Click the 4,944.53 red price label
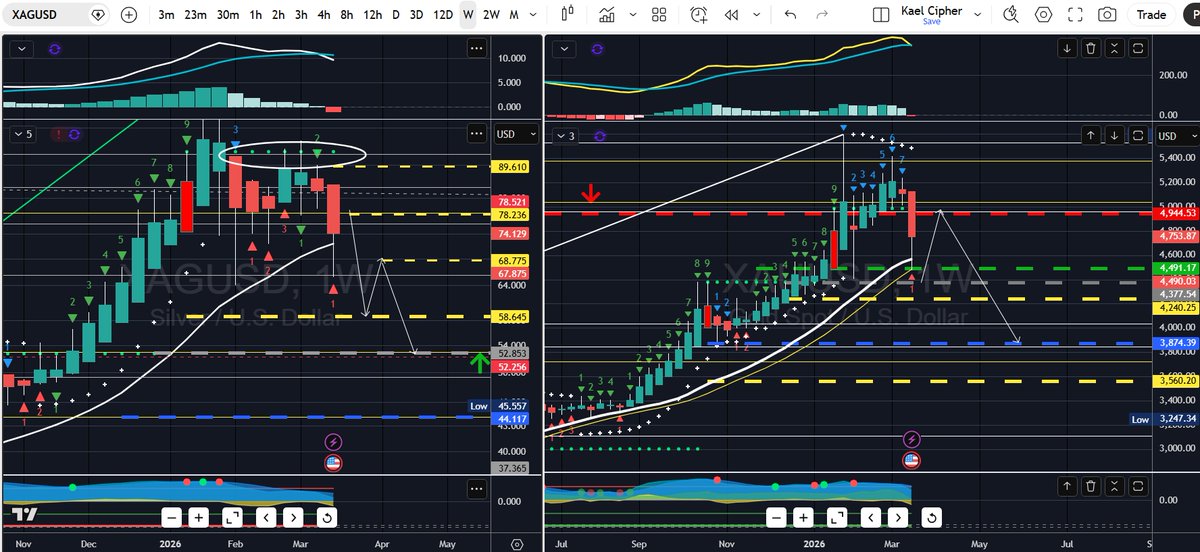Viewport: 1200px width, 552px height. [x=1177, y=213]
